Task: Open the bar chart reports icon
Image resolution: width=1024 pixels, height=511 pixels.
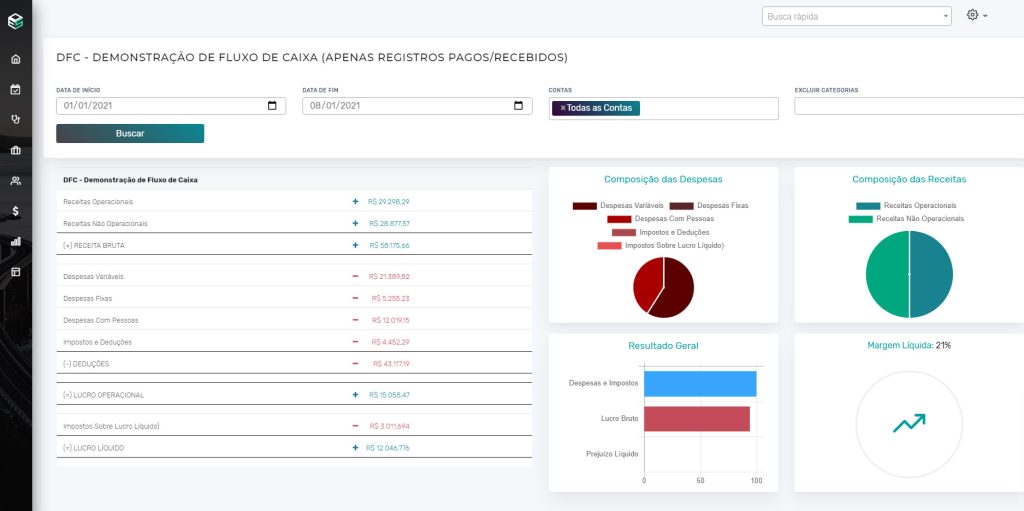Action: (x=16, y=241)
